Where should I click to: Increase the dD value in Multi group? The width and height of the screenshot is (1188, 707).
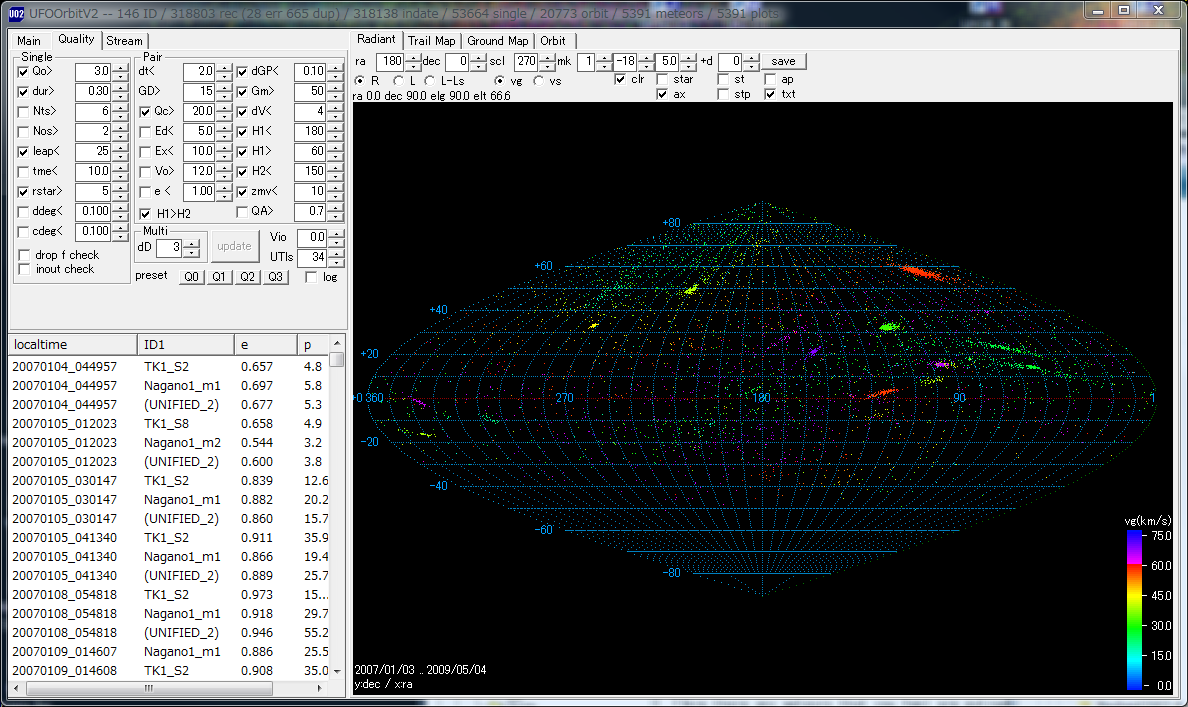coord(191,242)
